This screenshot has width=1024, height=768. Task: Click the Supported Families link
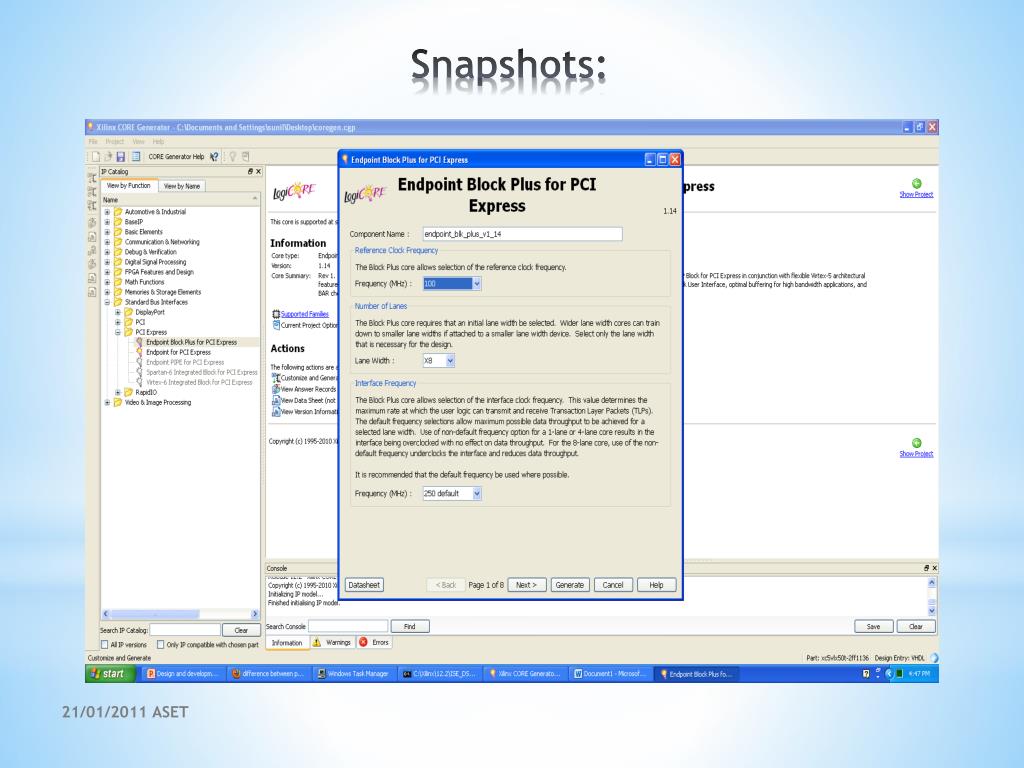coord(304,314)
